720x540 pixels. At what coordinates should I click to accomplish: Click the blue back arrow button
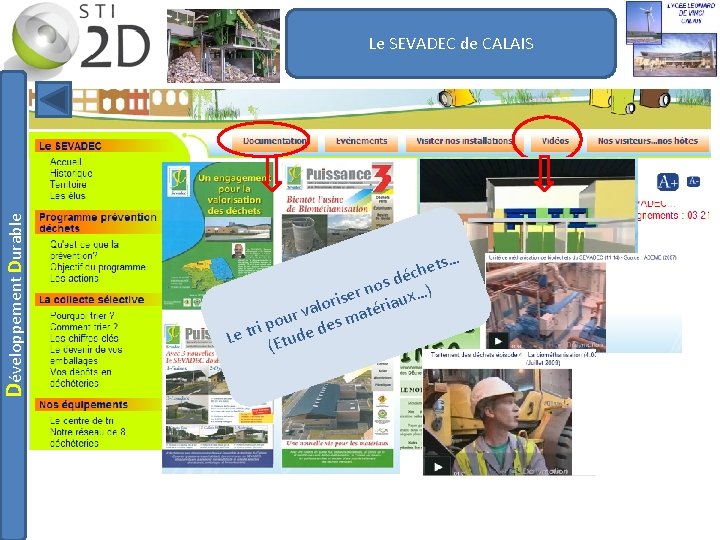(x=53, y=99)
